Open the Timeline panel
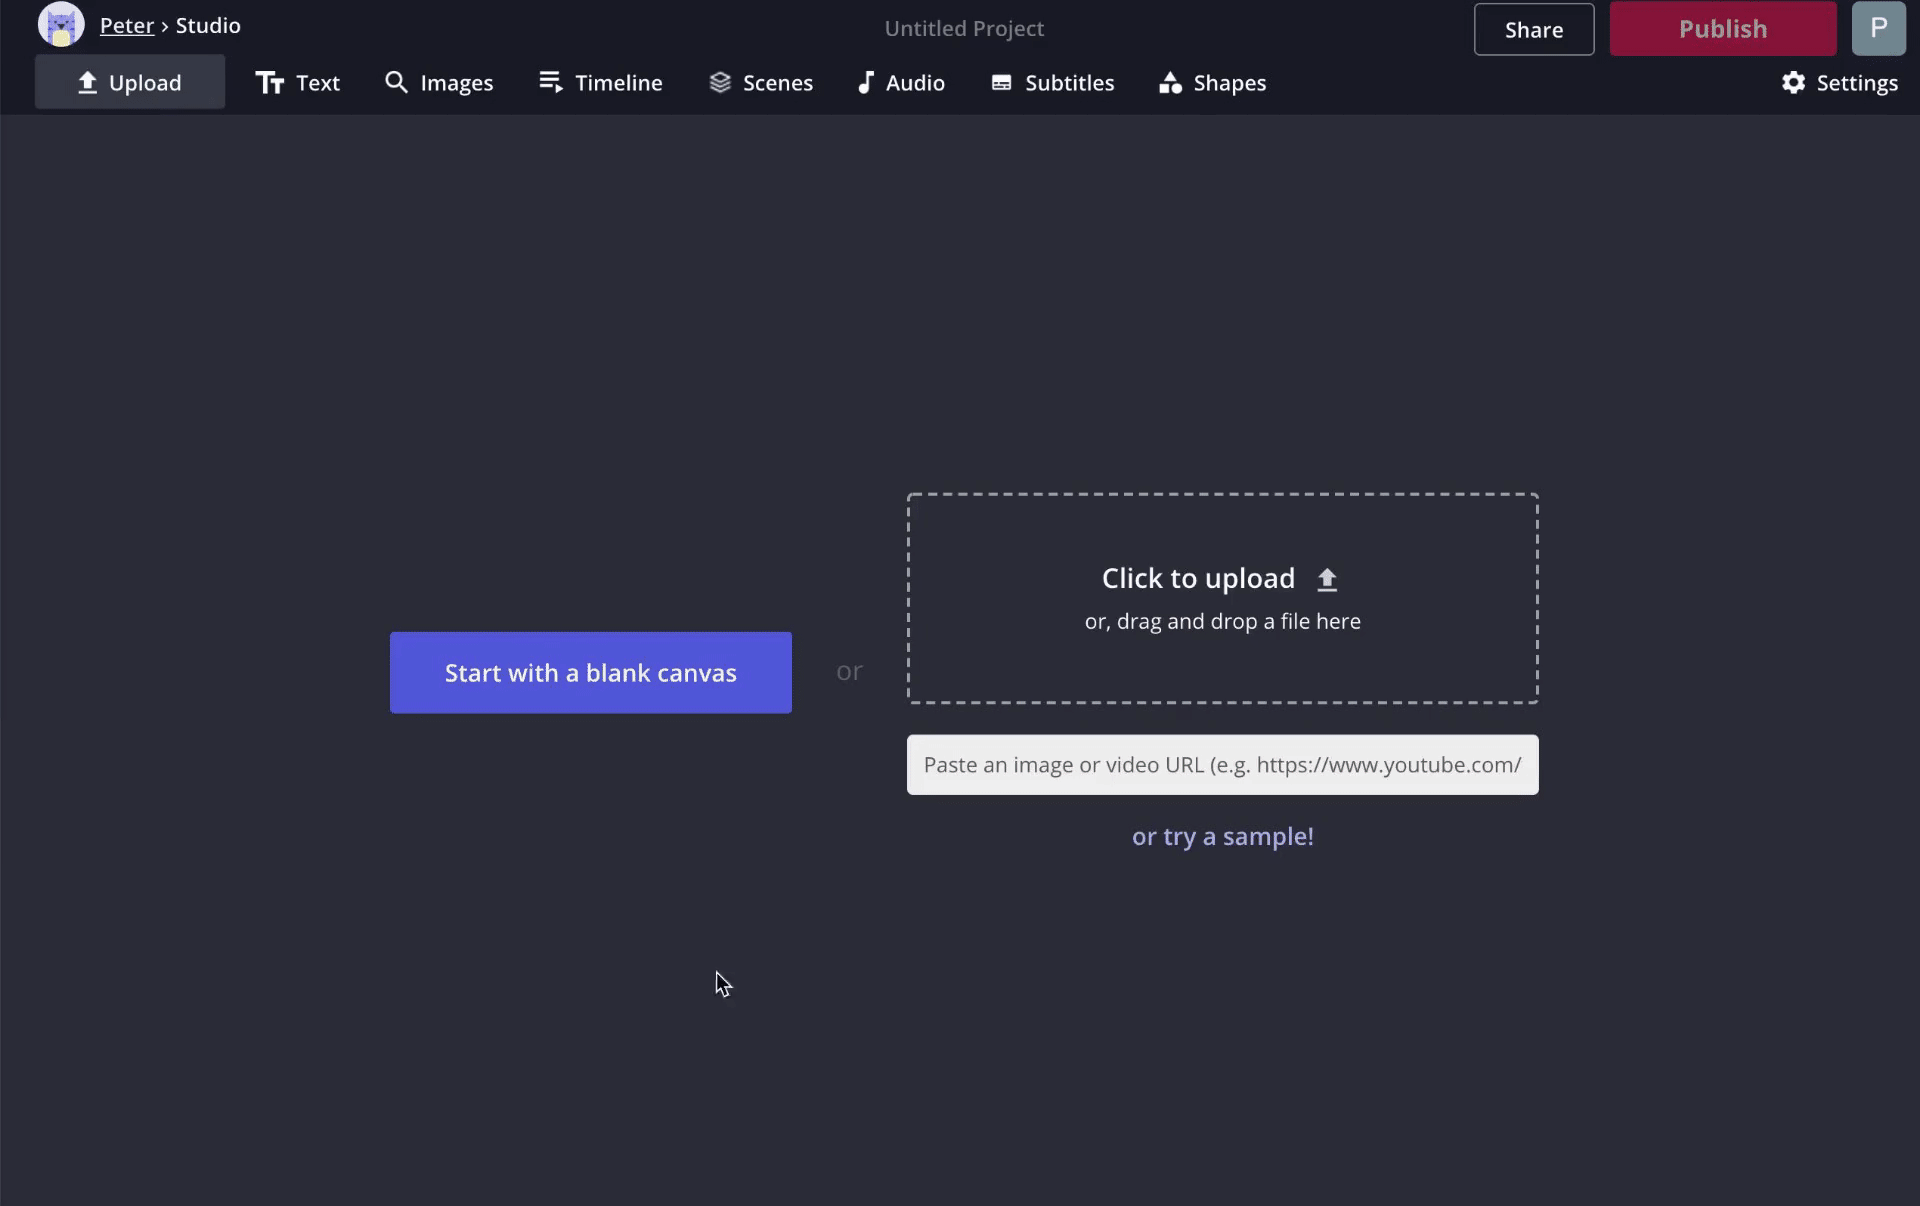Screen dimensions: 1920x1206 [x=600, y=82]
